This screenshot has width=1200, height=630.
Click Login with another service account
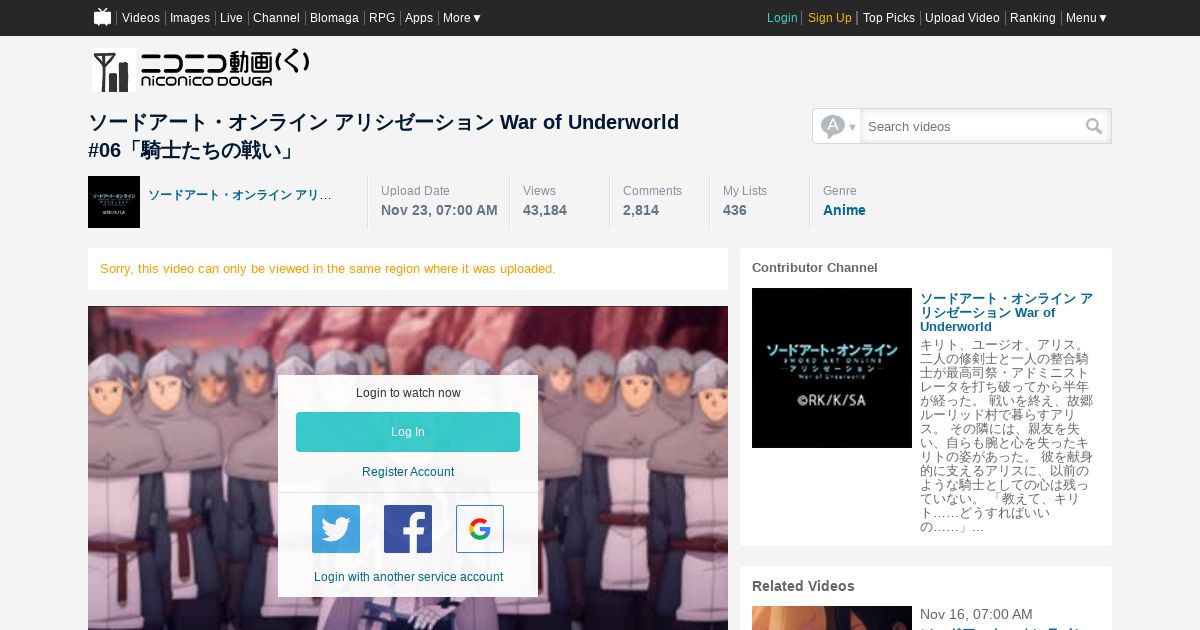tap(408, 577)
